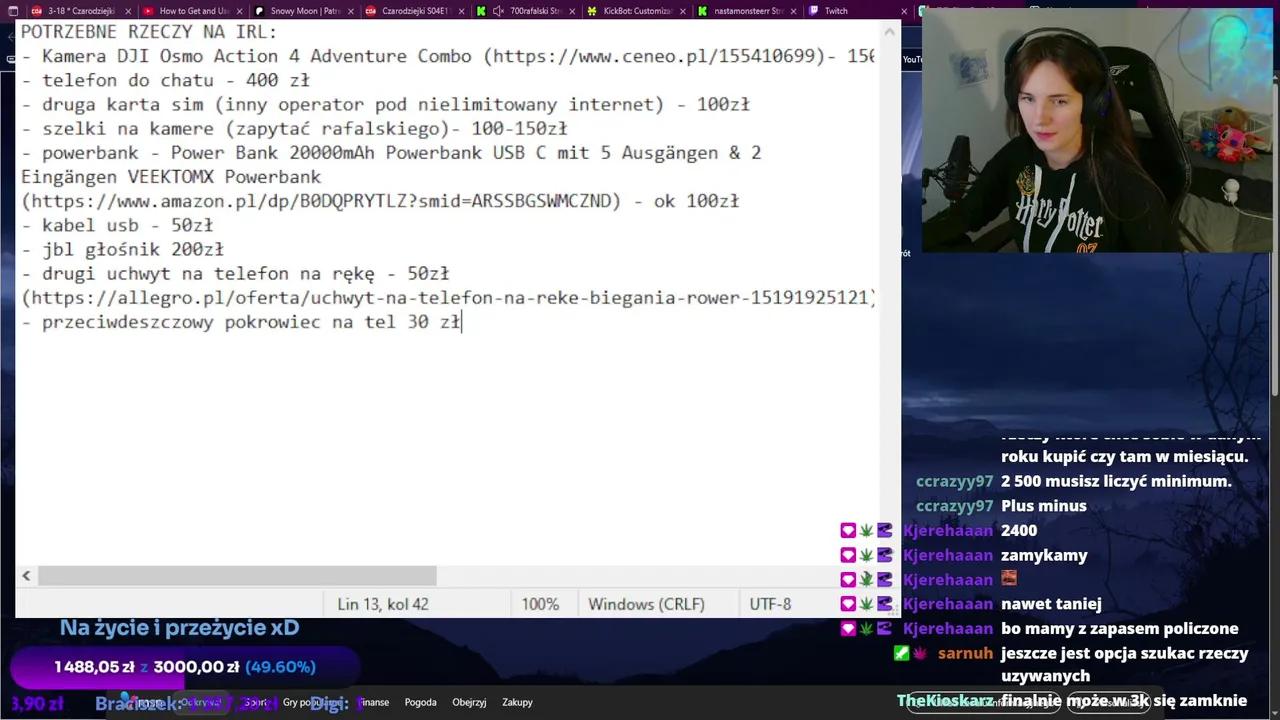Click the 'jbl głośnik 200zł' line
Image resolution: width=1280 pixels, height=720 pixels.
[122, 249]
